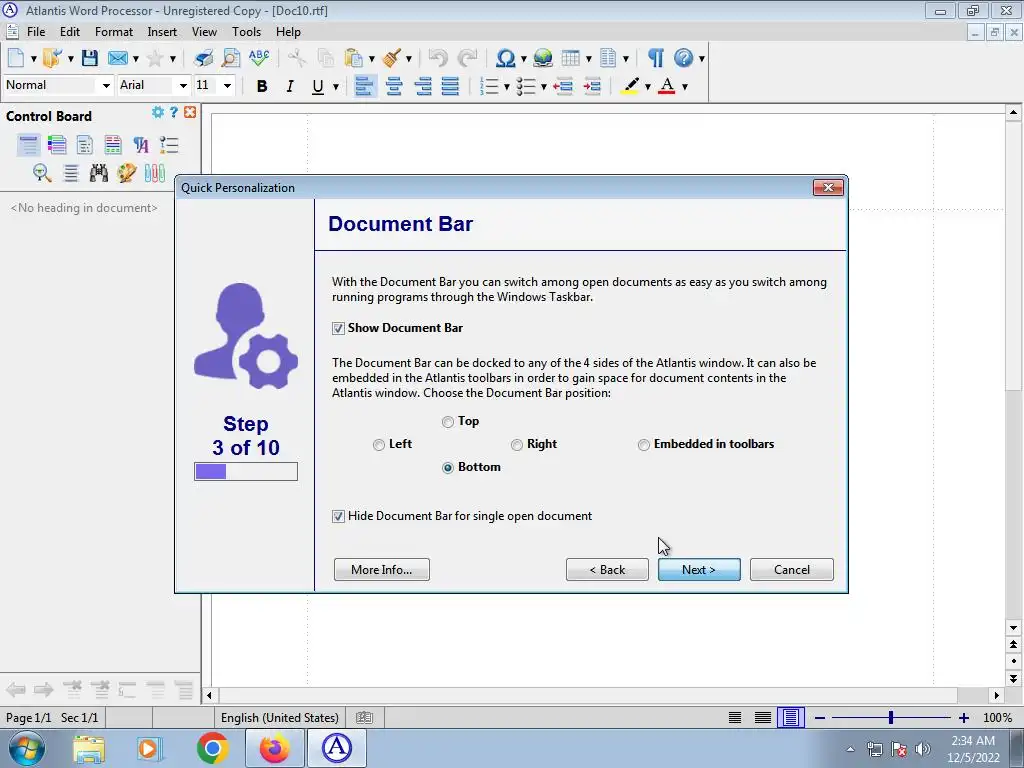Screen dimensions: 1024x768
Task: Center align text
Action: (x=394, y=86)
